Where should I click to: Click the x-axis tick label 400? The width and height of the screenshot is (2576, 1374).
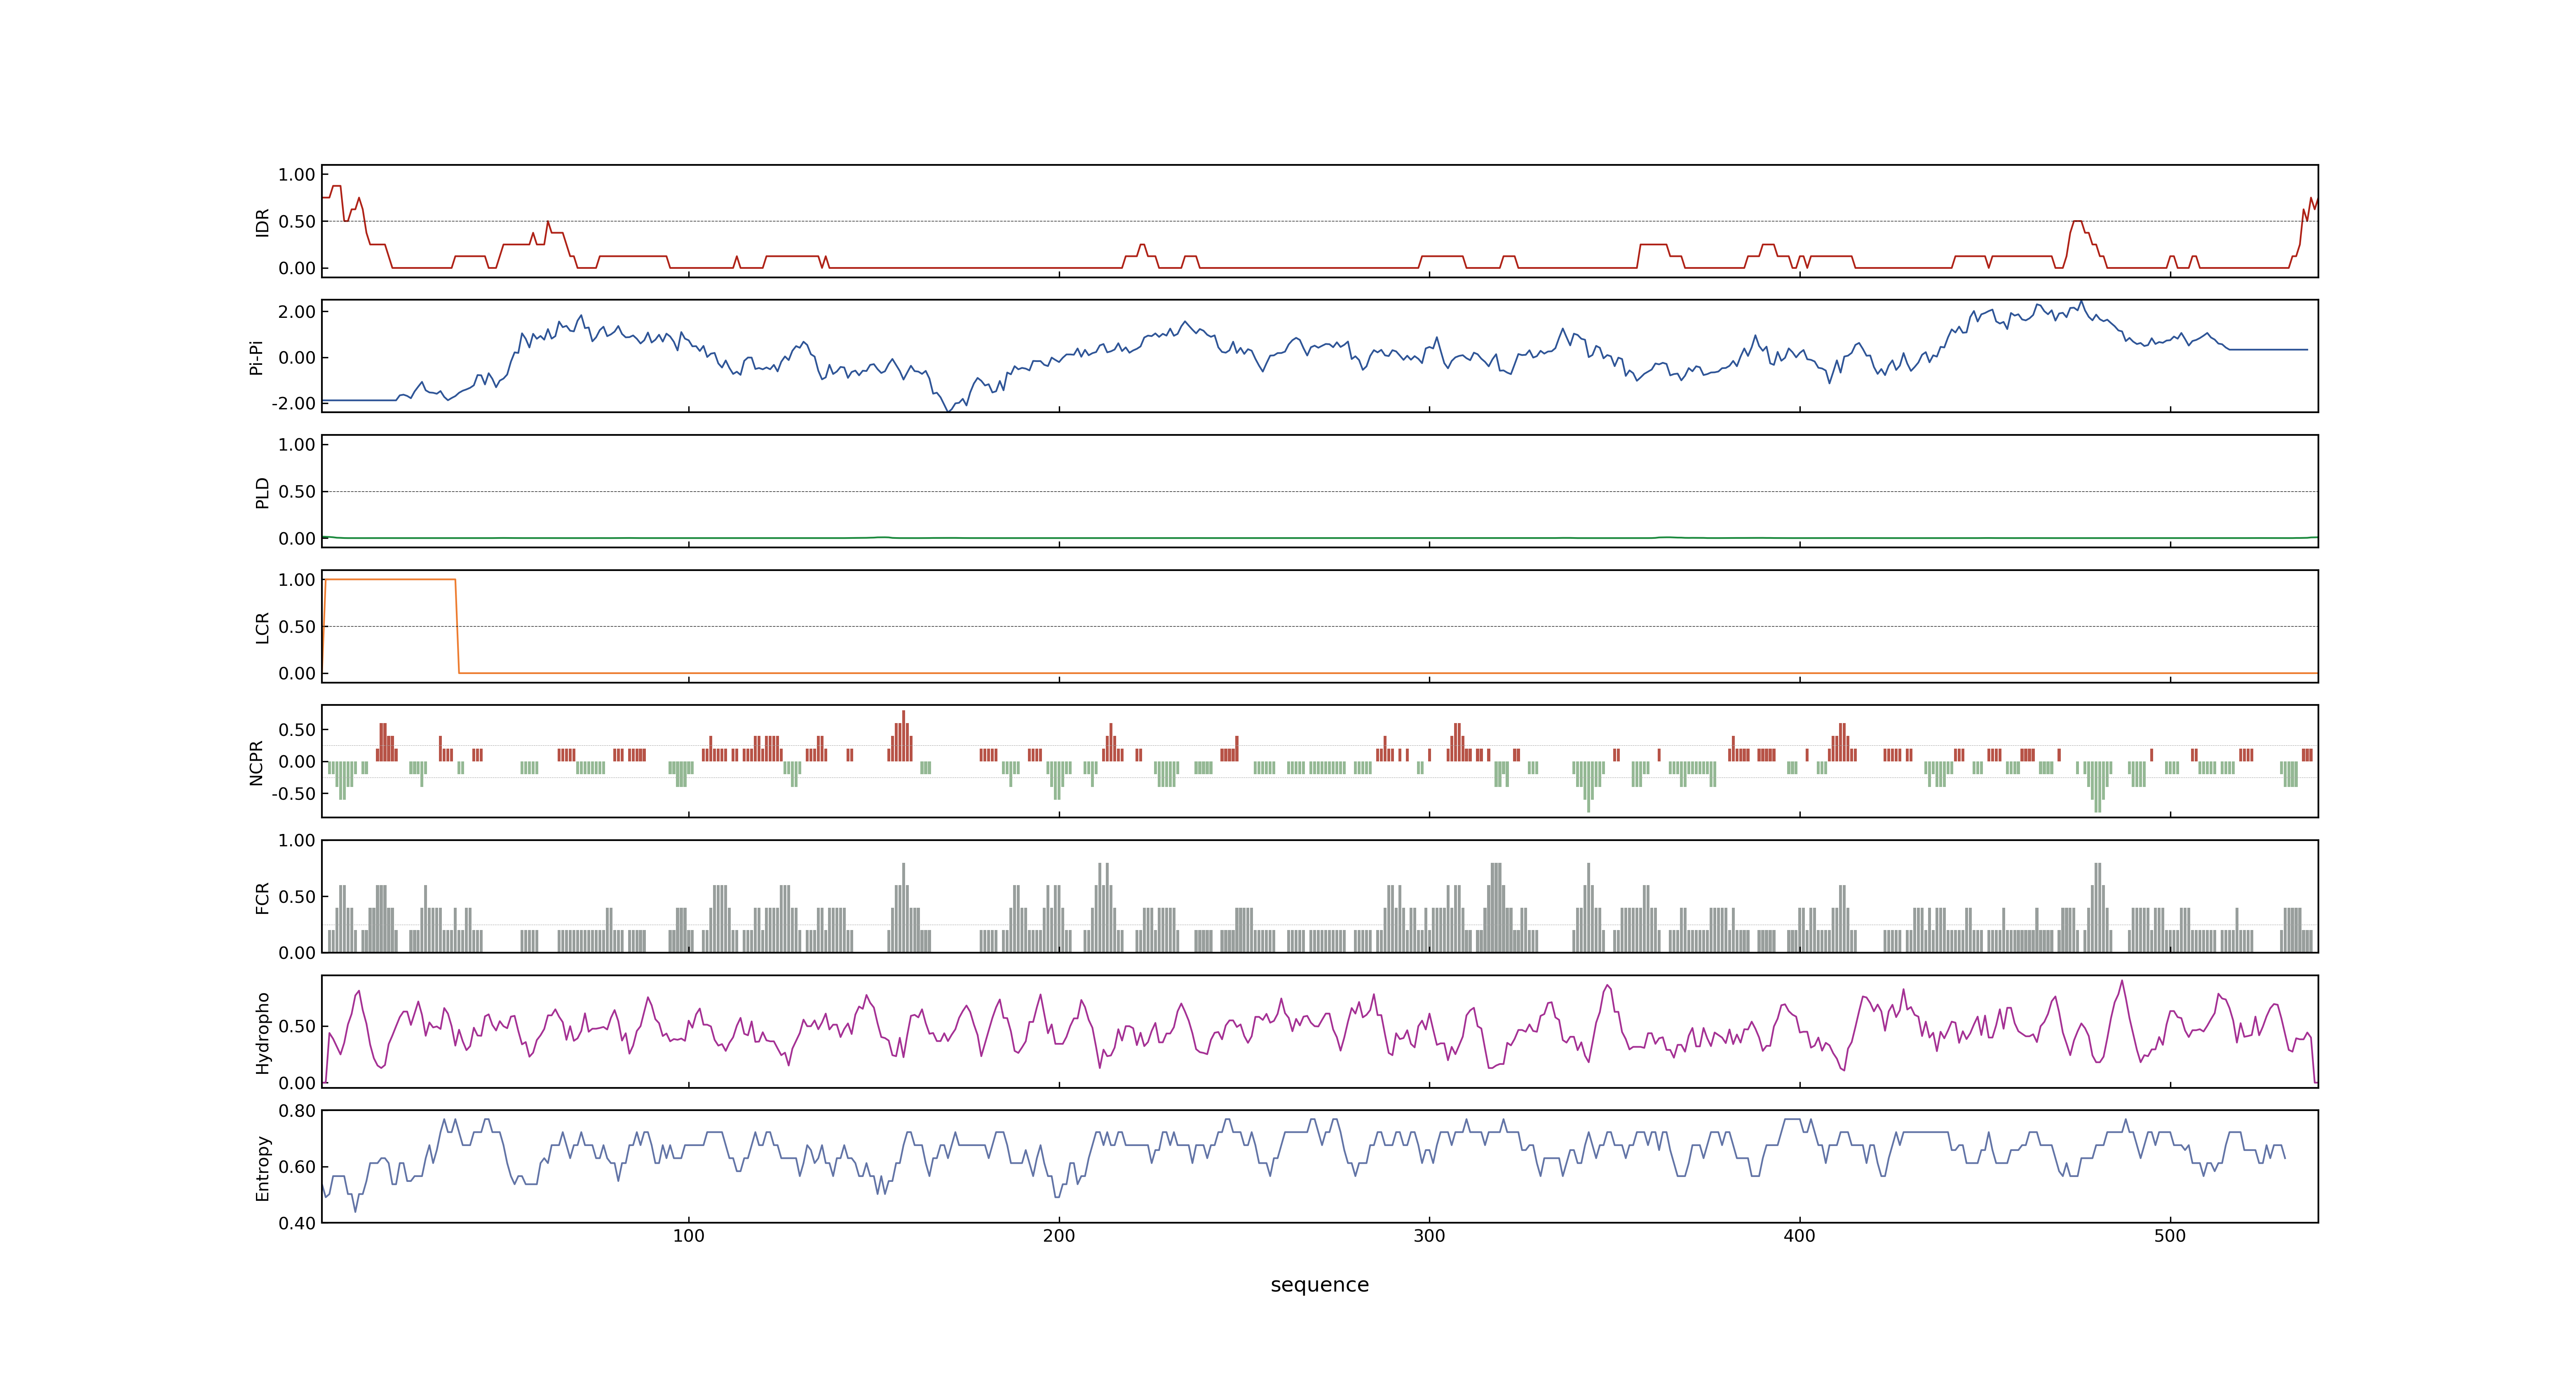point(1799,1236)
